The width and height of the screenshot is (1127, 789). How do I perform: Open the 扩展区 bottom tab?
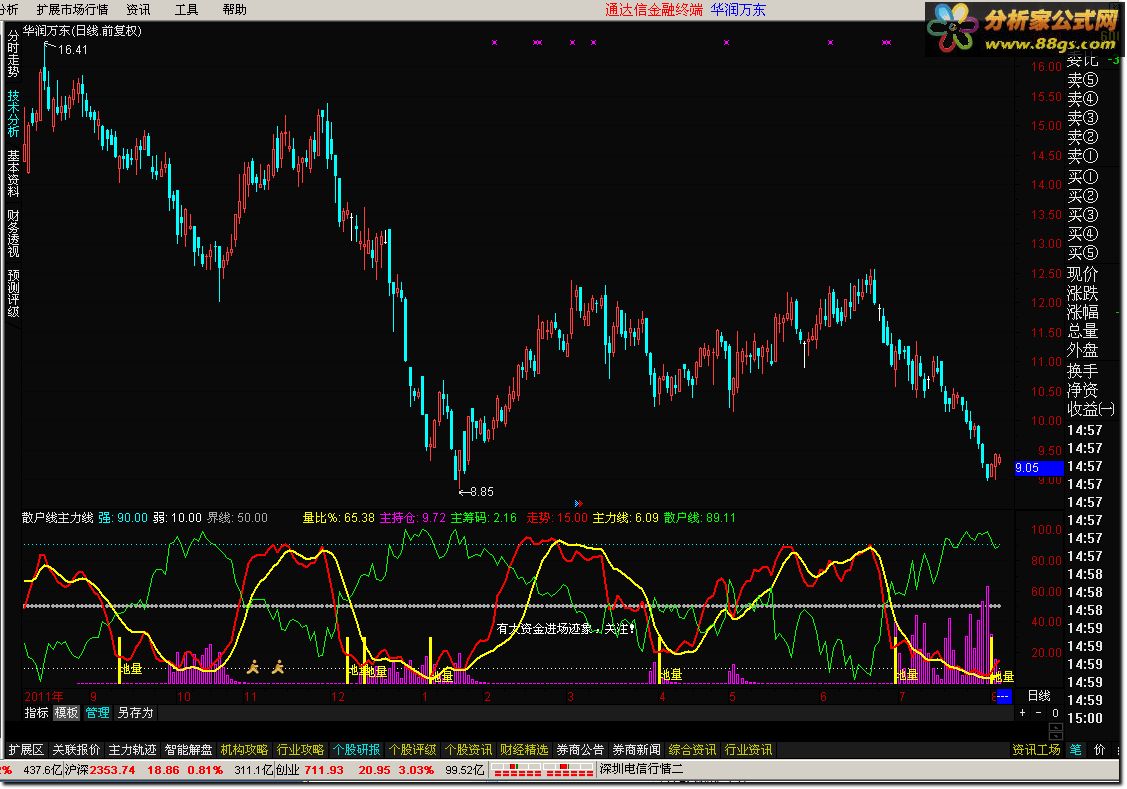pyautogui.click(x=25, y=749)
